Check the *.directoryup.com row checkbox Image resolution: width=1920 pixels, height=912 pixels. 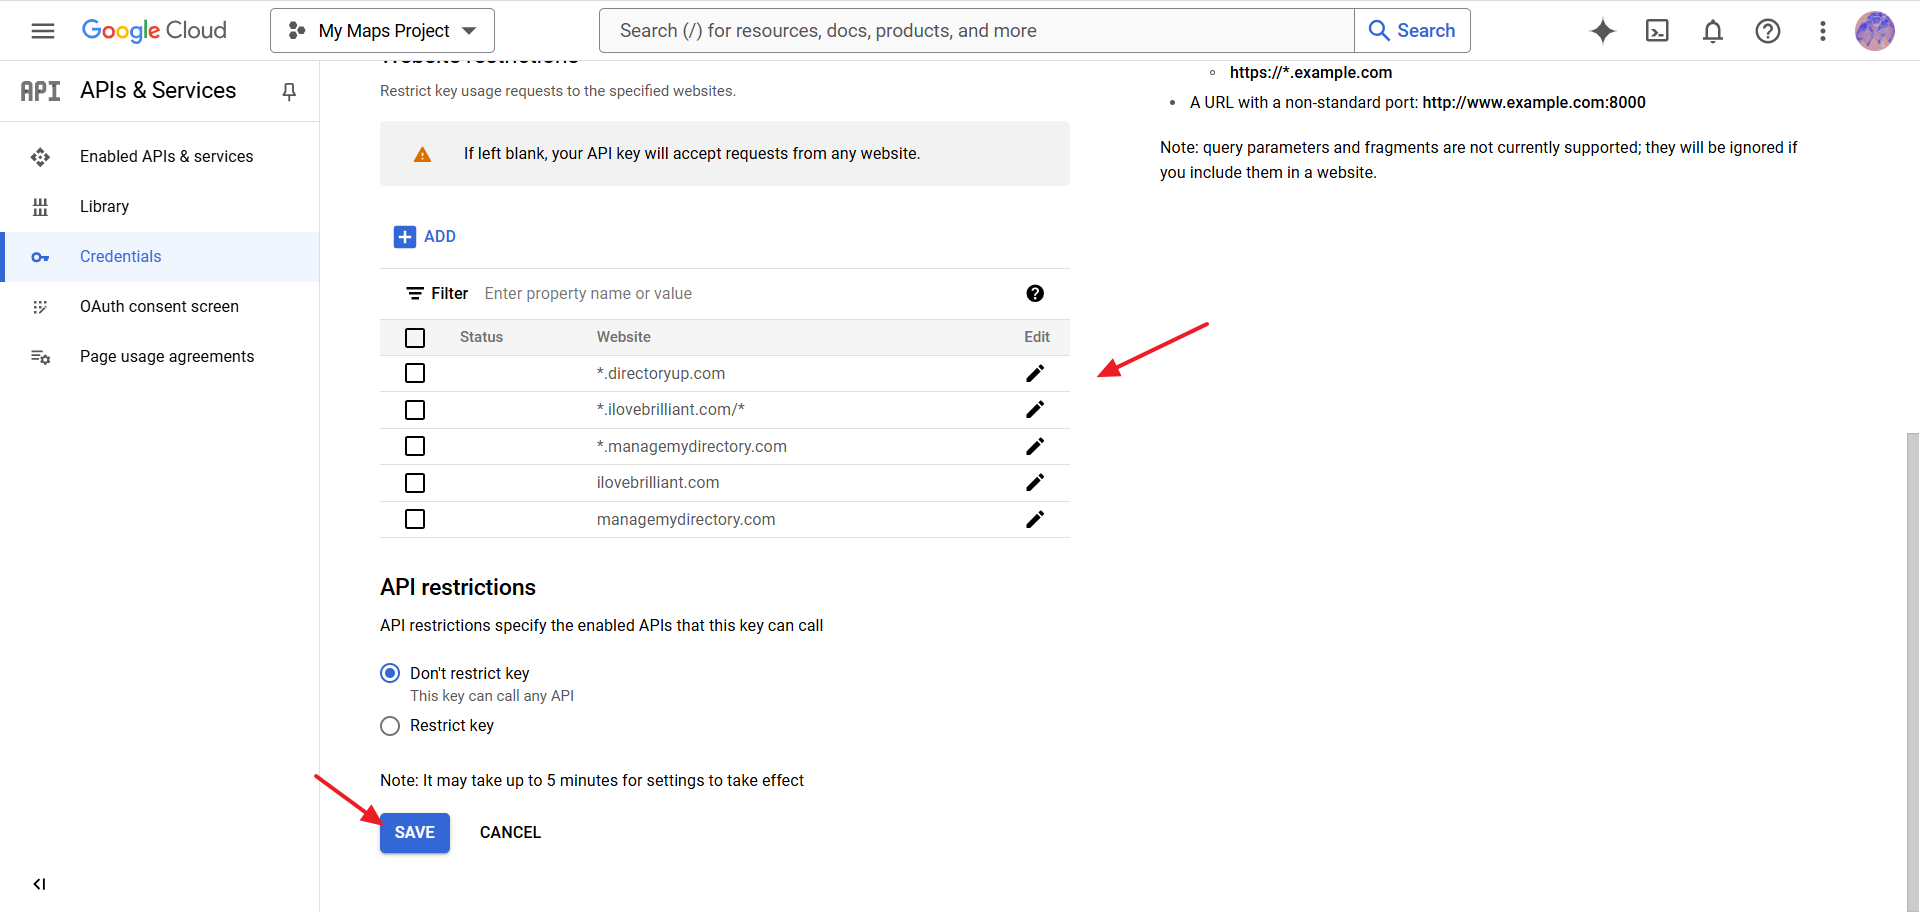[x=415, y=373]
